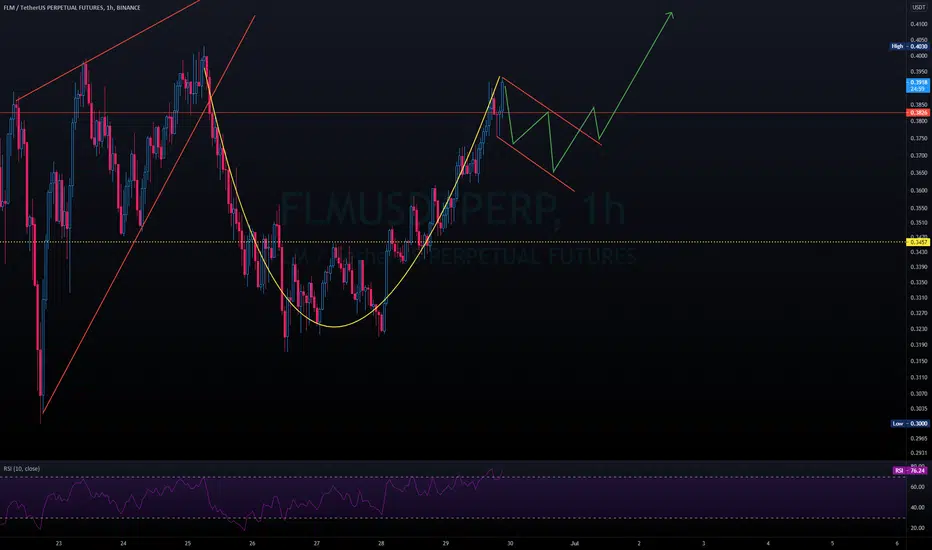Click the 0.3650 tick on price axis

pyautogui.click(x=919, y=173)
